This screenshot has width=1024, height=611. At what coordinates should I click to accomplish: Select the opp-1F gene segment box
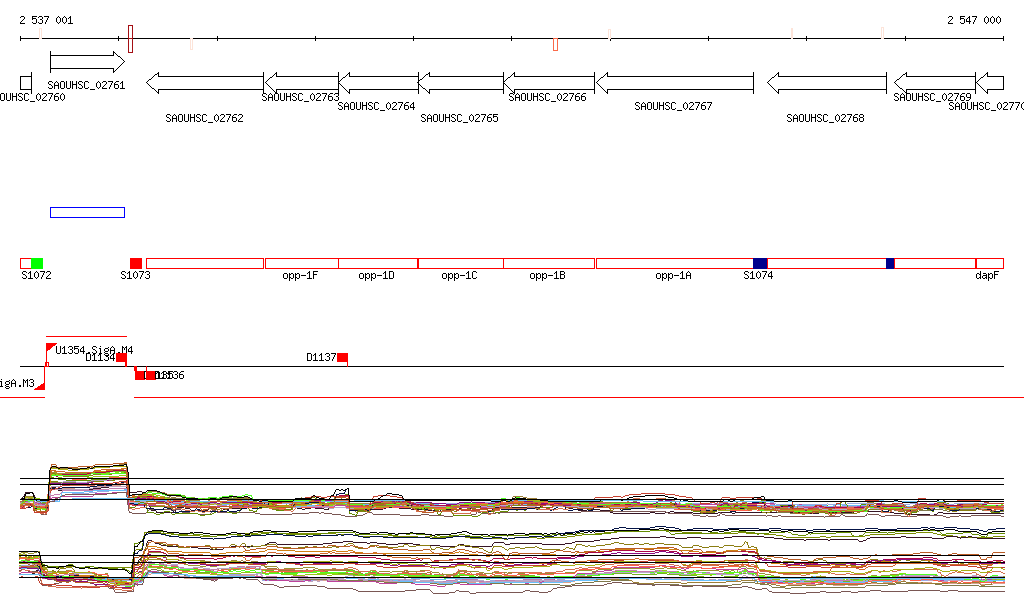click(x=301, y=263)
